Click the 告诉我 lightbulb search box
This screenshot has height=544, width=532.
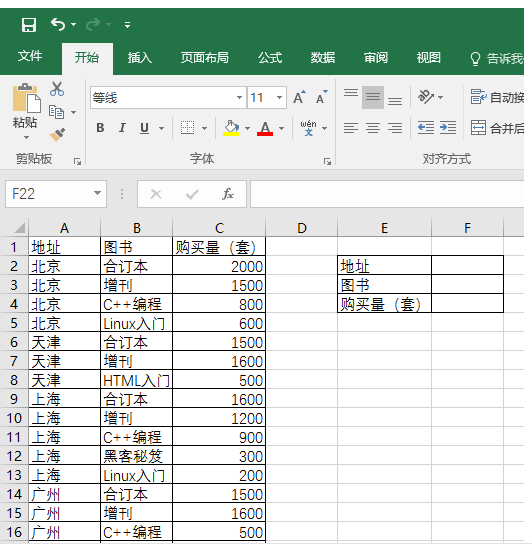497,59
